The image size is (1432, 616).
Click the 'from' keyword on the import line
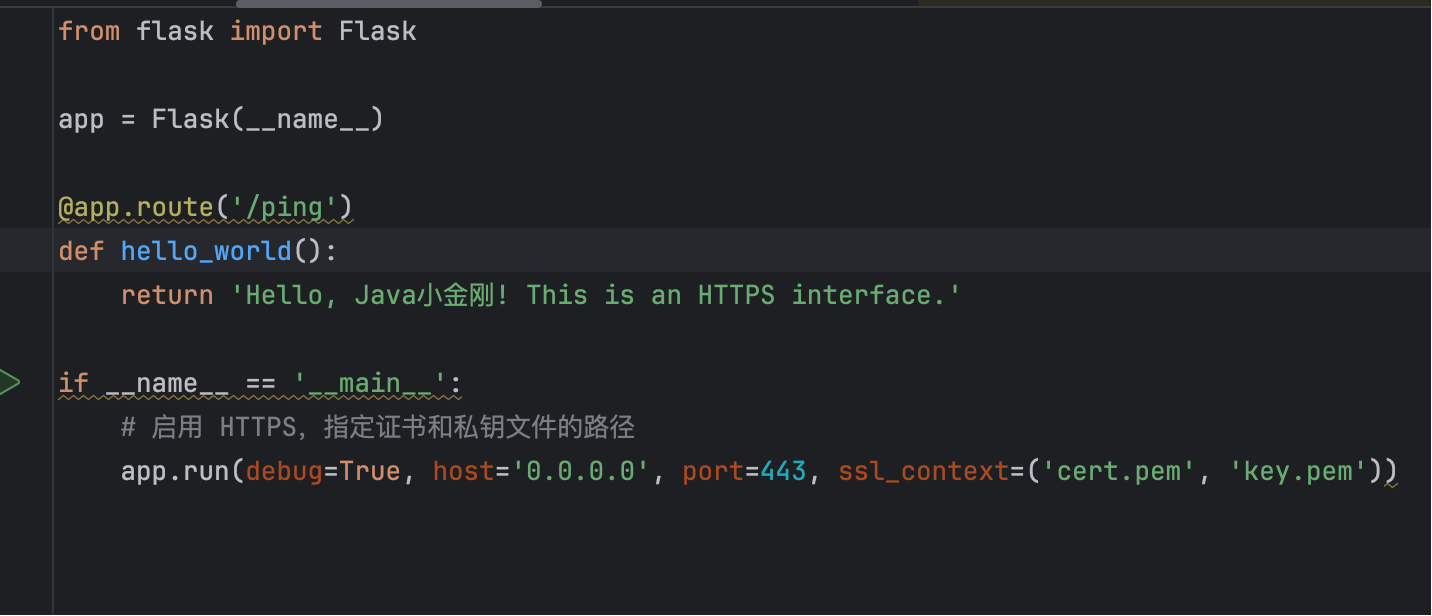point(89,31)
